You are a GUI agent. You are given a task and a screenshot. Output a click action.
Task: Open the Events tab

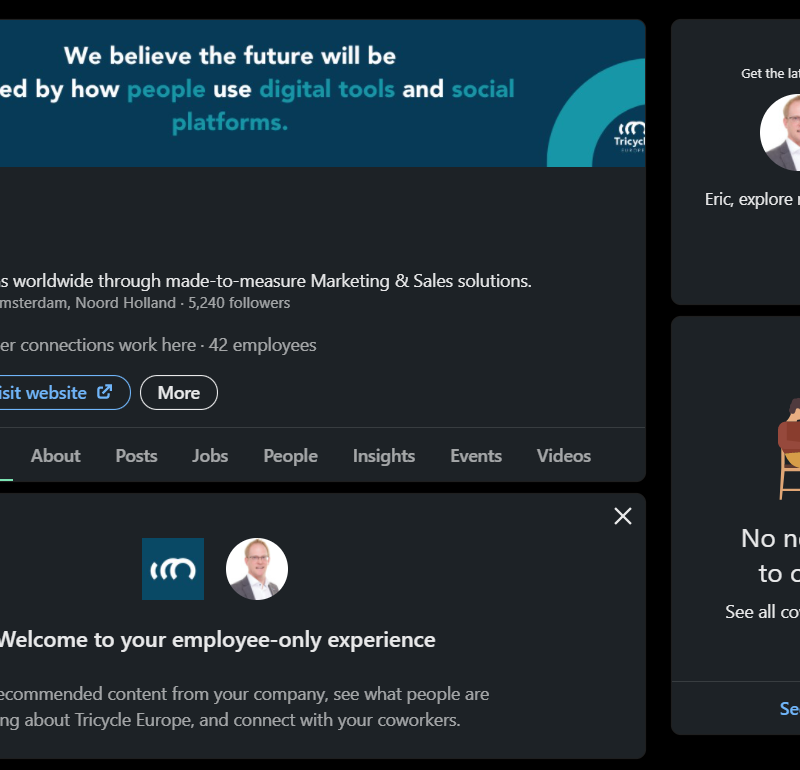(476, 456)
